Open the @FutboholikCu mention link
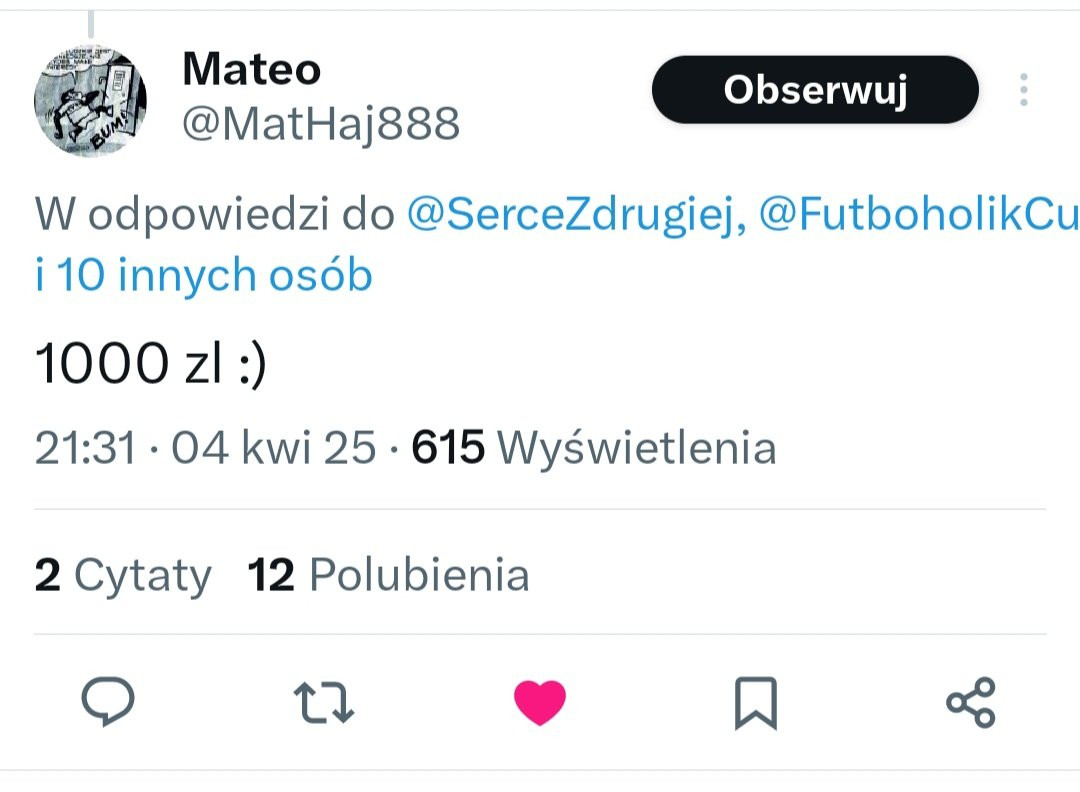The image size is (1080, 792). (919, 214)
